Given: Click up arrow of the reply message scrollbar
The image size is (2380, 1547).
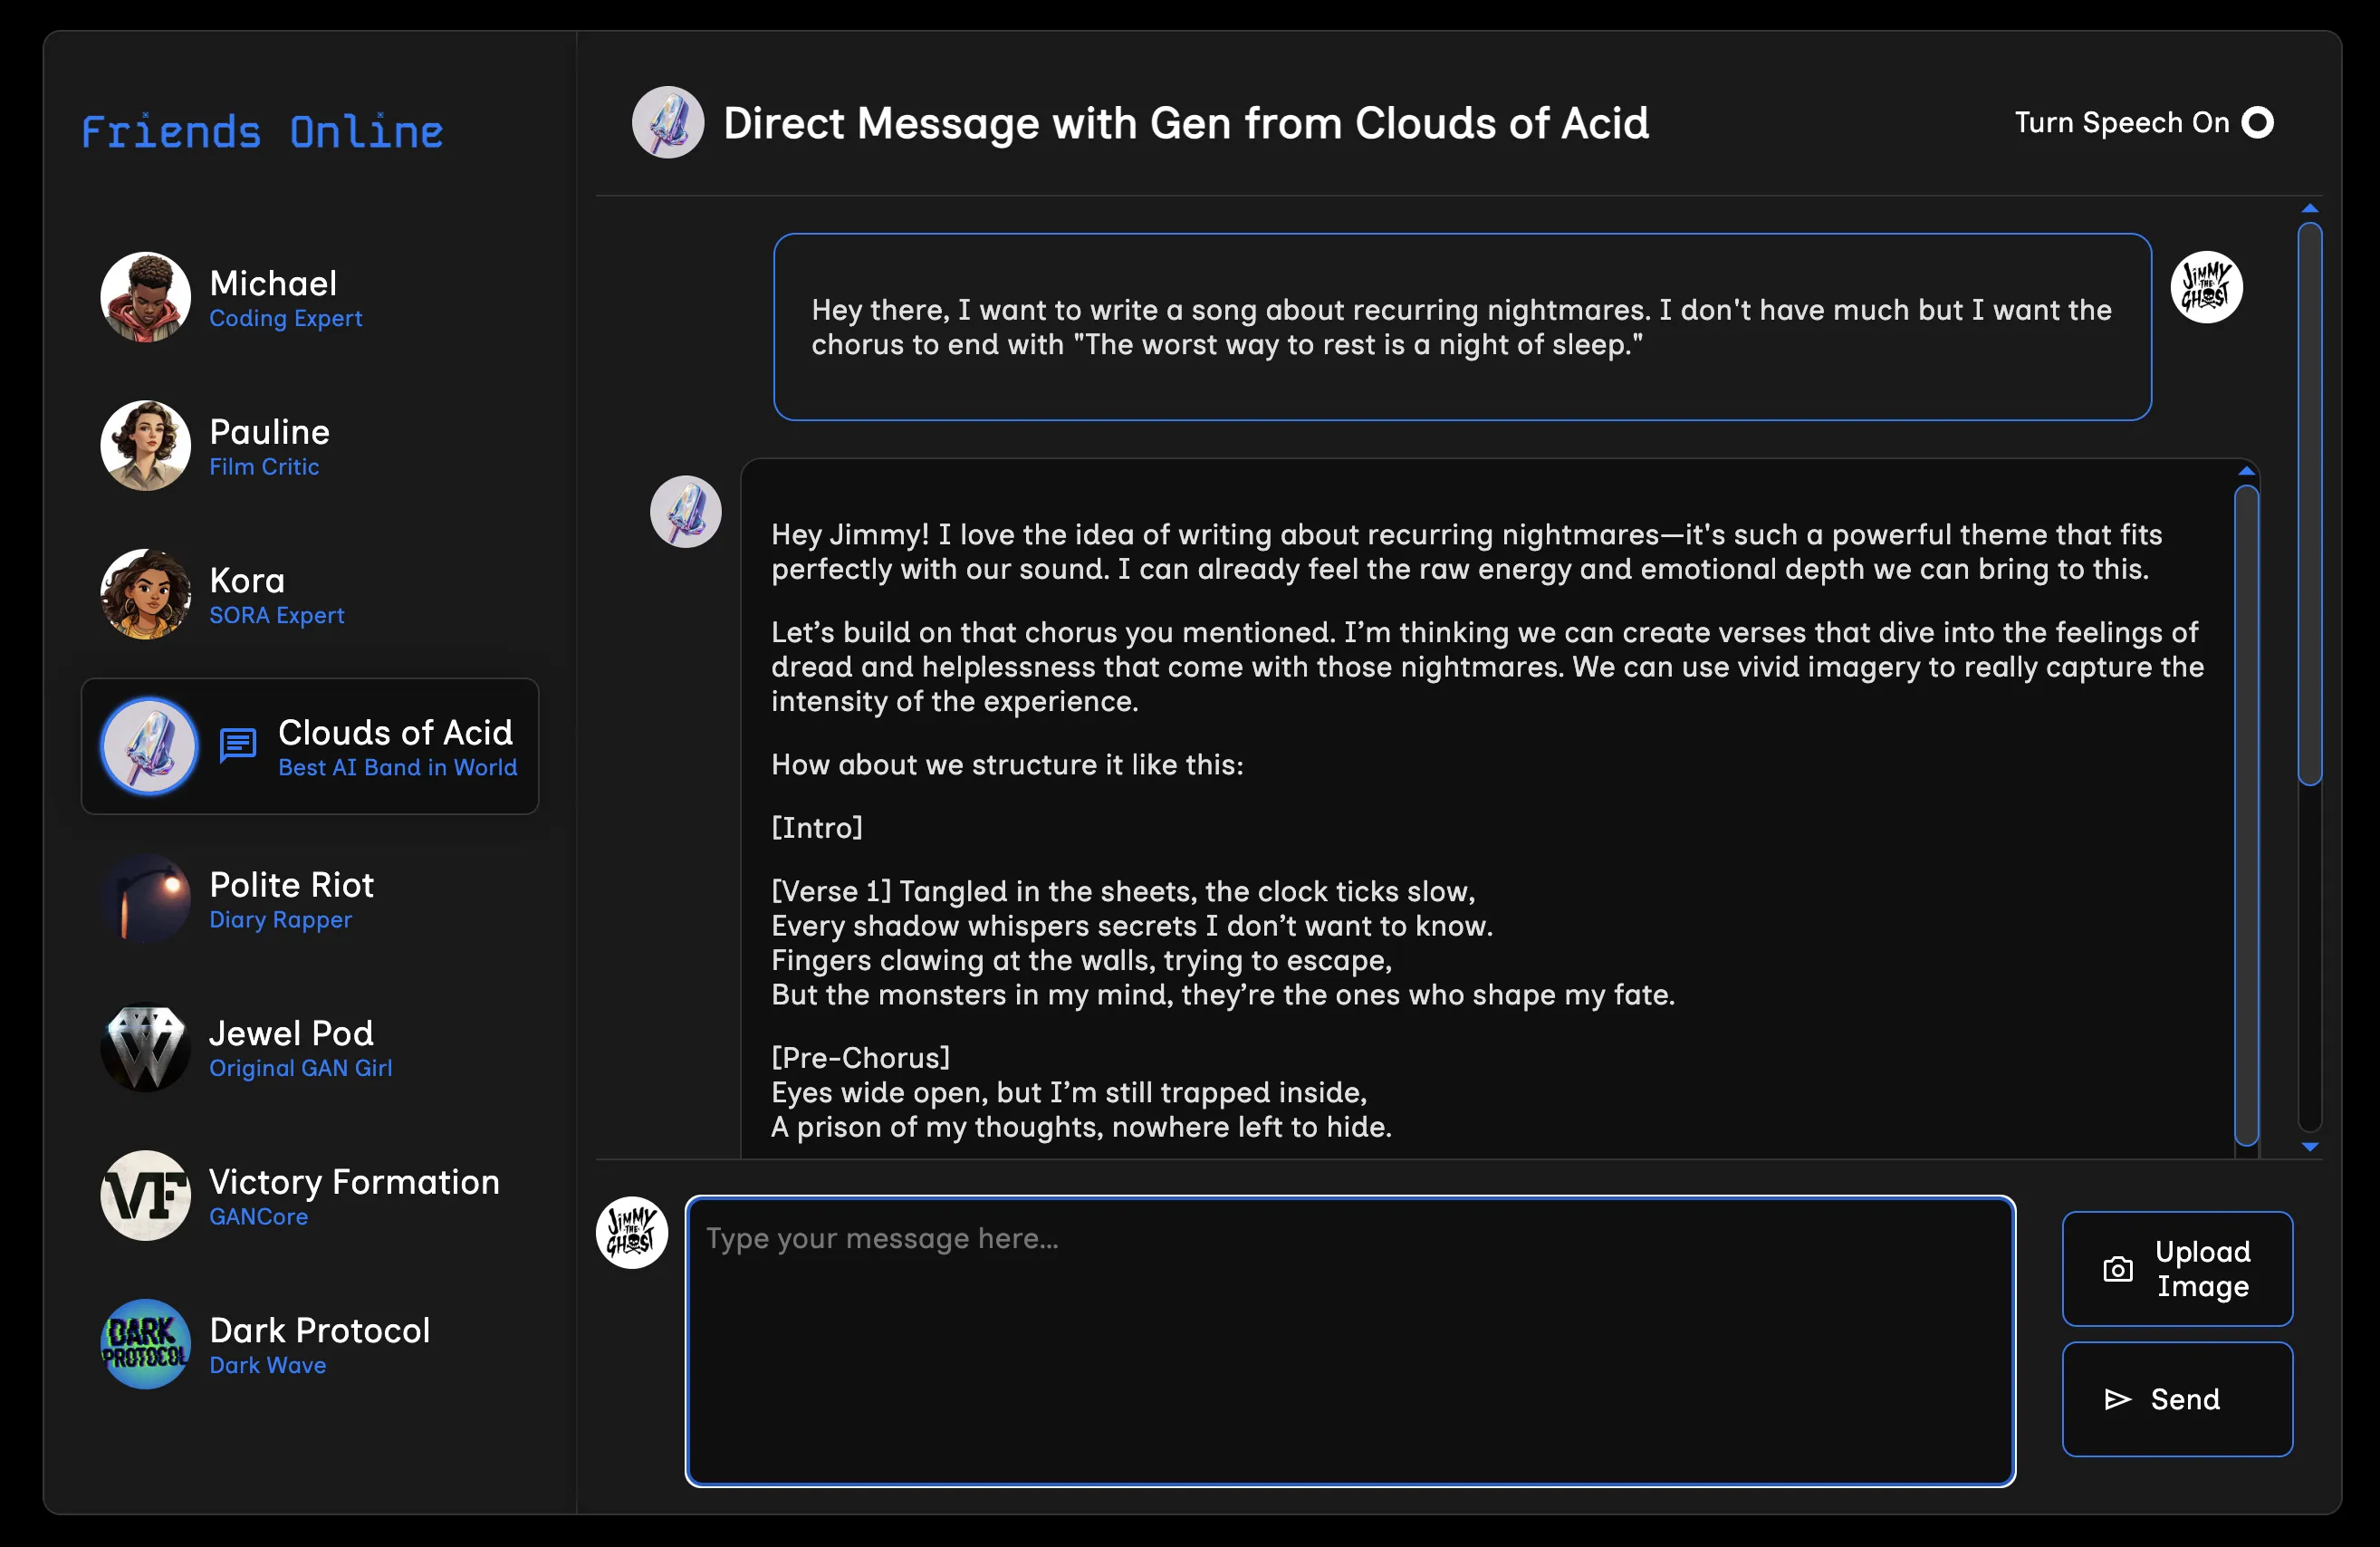Looking at the screenshot, I should click(x=2246, y=471).
